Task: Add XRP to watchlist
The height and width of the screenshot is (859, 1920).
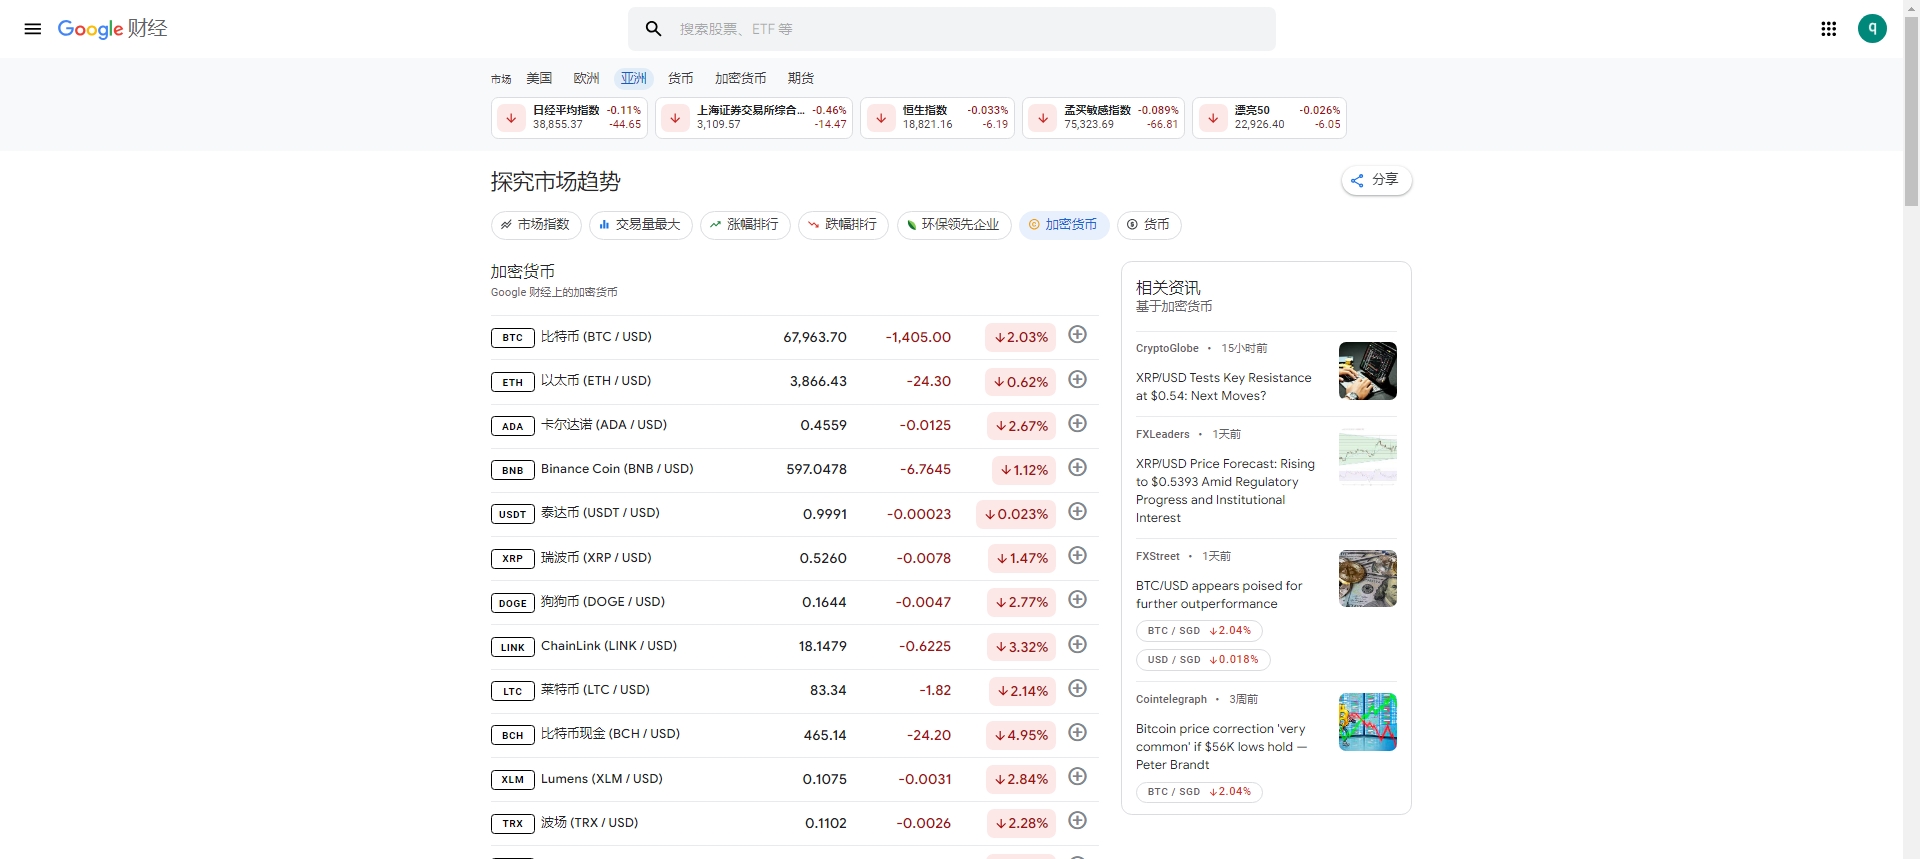Action: point(1077,555)
